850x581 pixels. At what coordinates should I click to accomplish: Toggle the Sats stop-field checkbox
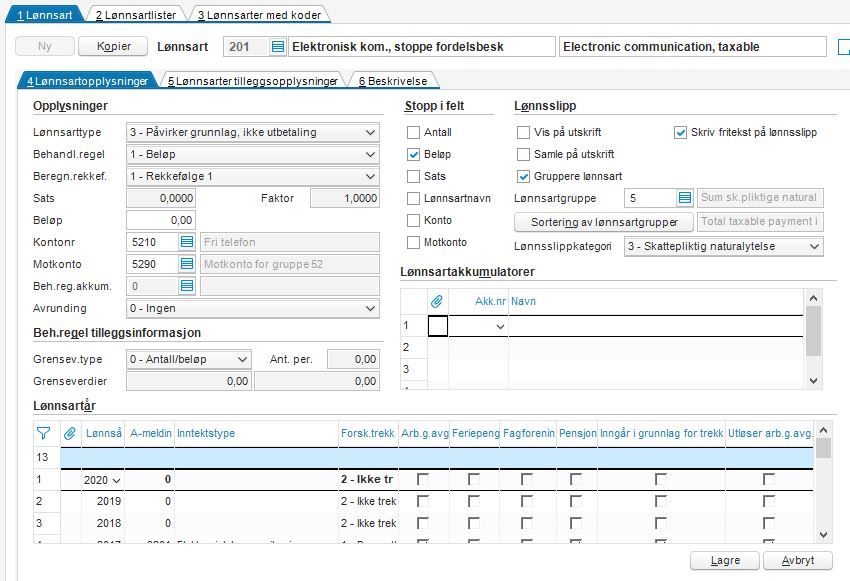(414, 176)
